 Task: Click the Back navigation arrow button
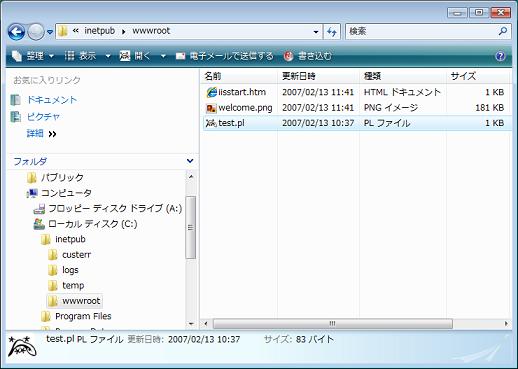coord(16,32)
